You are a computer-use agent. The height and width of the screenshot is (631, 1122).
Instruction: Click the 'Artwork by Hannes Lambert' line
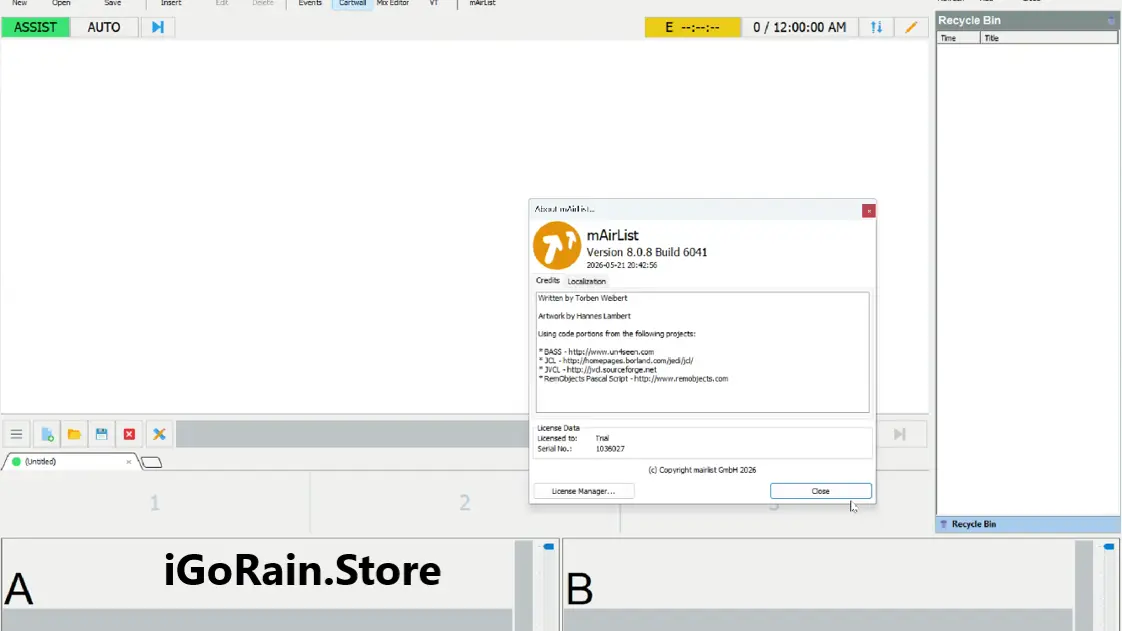tap(584, 316)
